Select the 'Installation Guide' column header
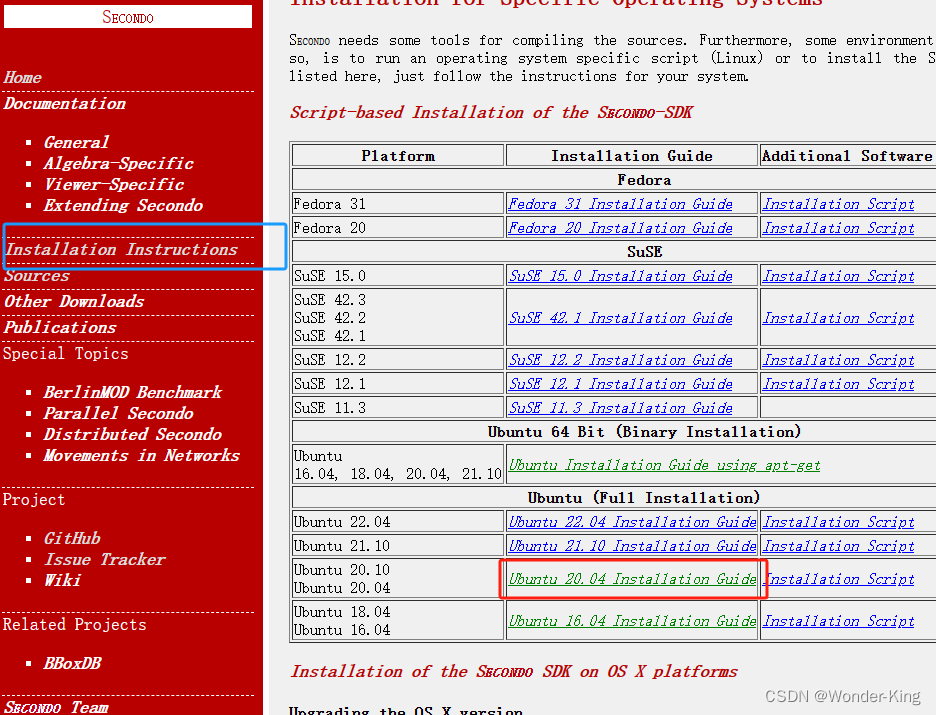Viewport: 936px width, 715px height. (x=632, y=156)
